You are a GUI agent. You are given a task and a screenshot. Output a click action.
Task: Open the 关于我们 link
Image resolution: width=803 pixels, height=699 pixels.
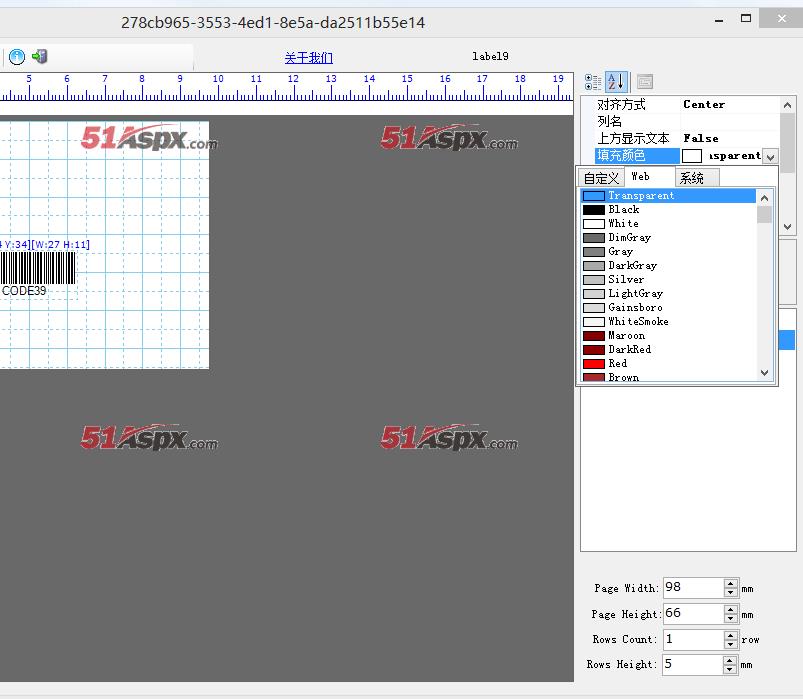[x=309, y=57]
